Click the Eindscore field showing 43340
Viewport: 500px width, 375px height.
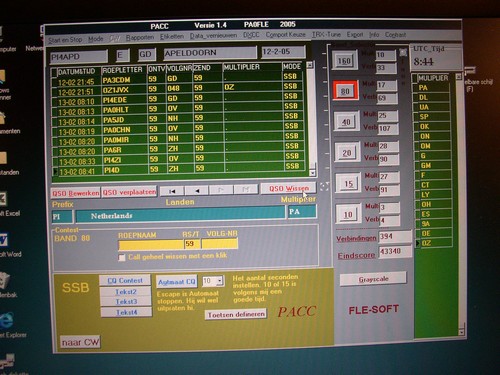point(395,251)
